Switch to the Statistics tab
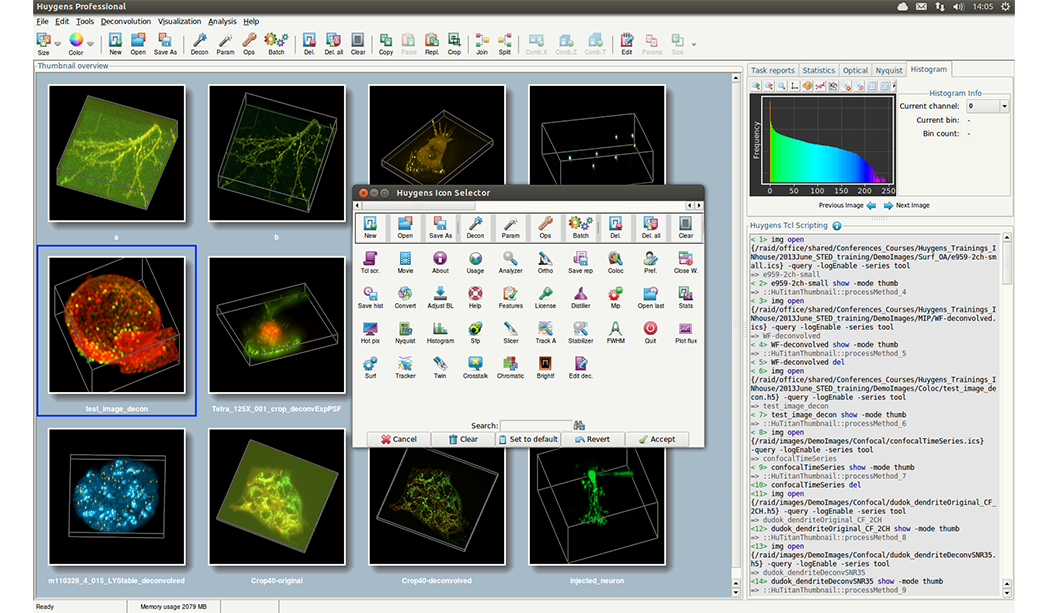The width and height of the screenshot is (1048, 613). [818, 71]
